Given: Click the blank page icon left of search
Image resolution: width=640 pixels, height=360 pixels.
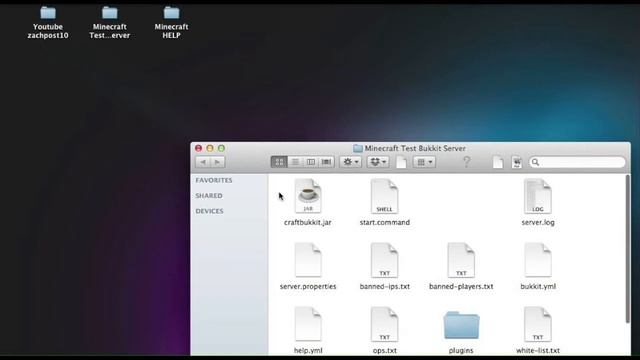Looking at the screenshot, I should 498,162.
